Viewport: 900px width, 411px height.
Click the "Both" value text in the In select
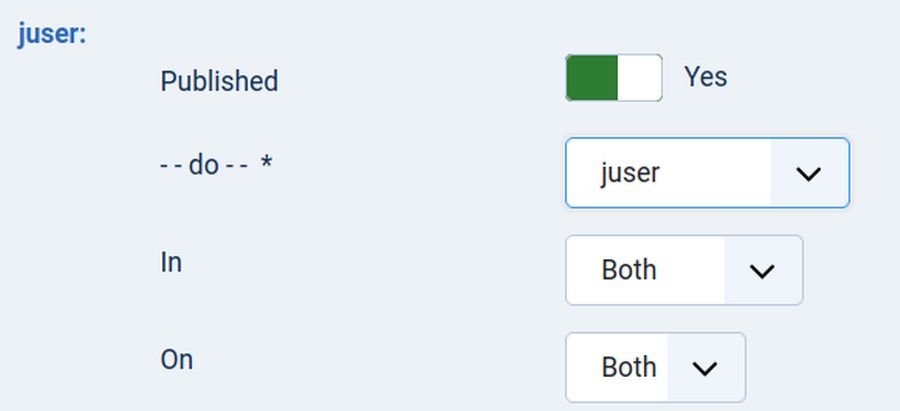[x=629, y=270]
